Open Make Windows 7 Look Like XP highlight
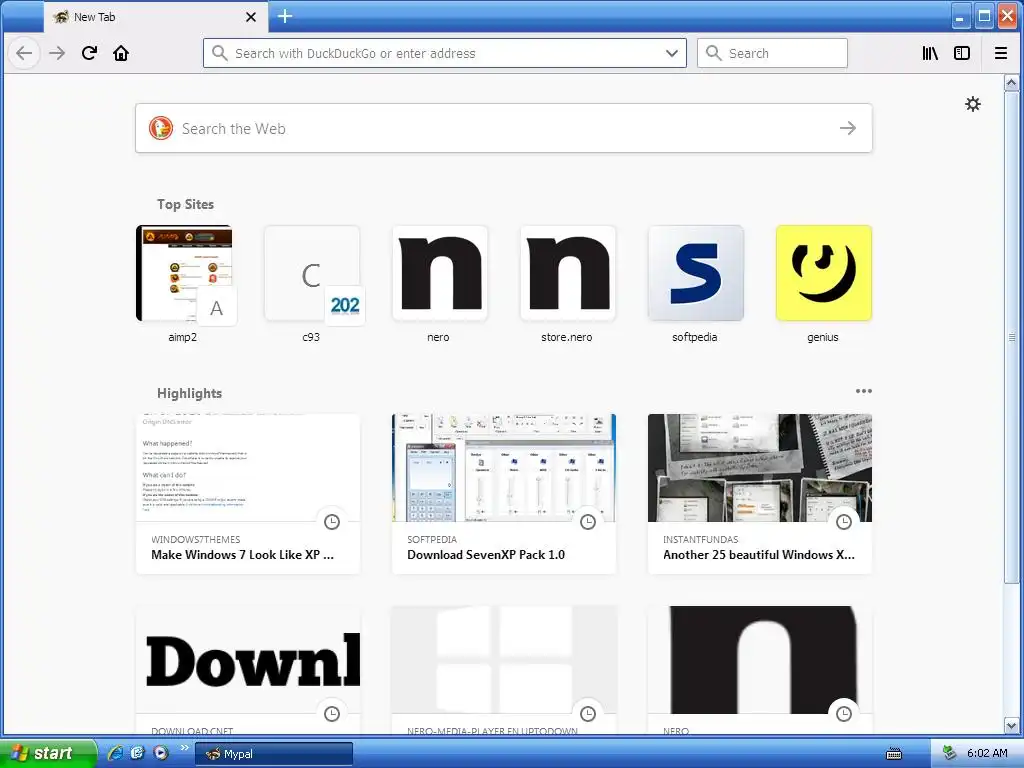Screen dimensions: 1024x768 (x=248, y=494)
